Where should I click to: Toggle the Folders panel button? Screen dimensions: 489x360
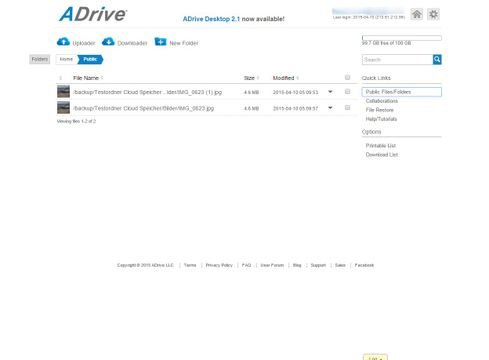pyautogui.click(x=40, y=59)
